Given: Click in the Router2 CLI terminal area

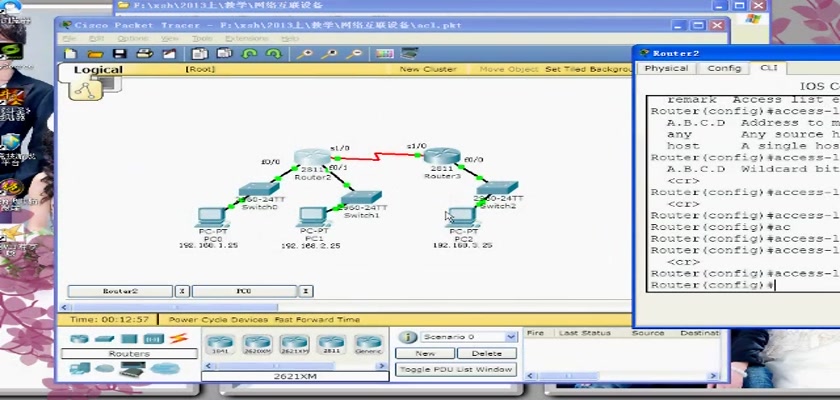Looking at the screenshot, I should (x=743, y=193).
